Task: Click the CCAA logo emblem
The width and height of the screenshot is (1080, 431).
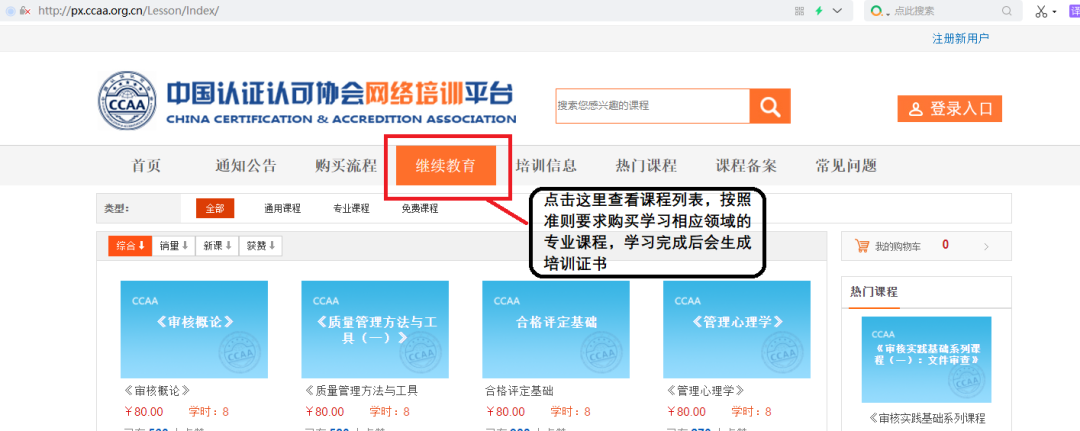Action: click(x=127, y=101)
